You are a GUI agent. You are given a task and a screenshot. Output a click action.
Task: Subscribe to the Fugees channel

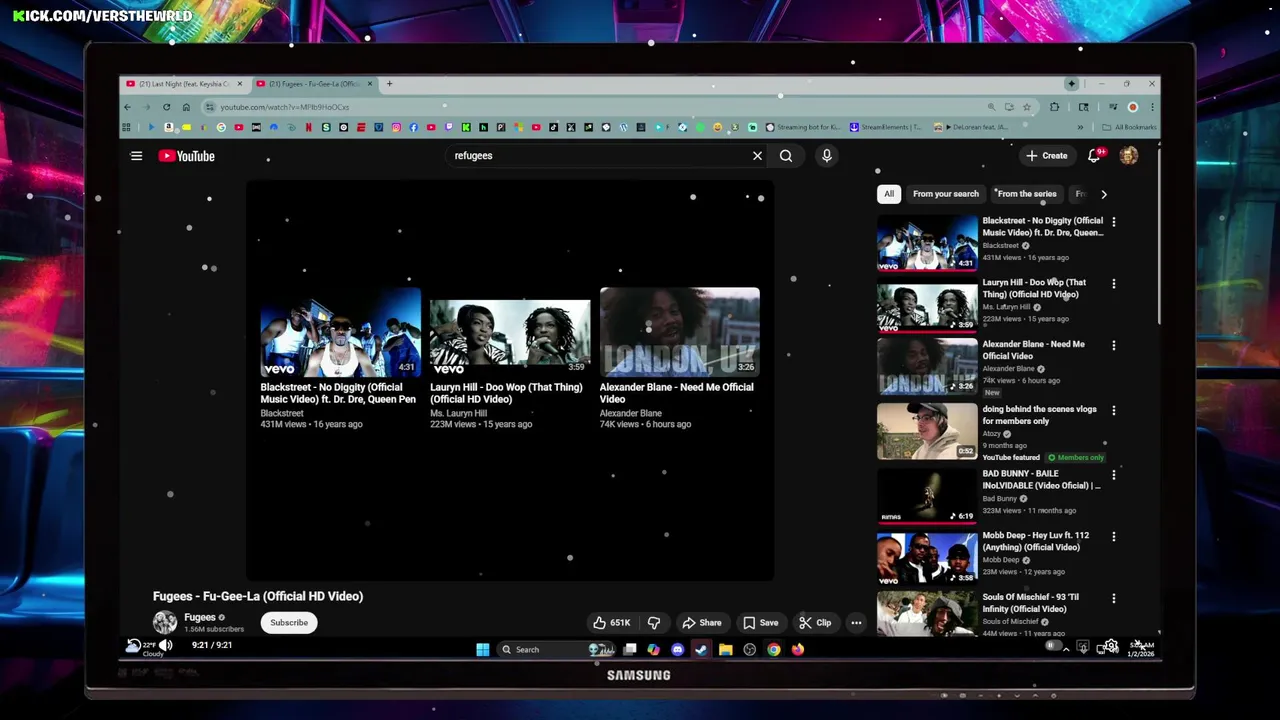(289, 622)
